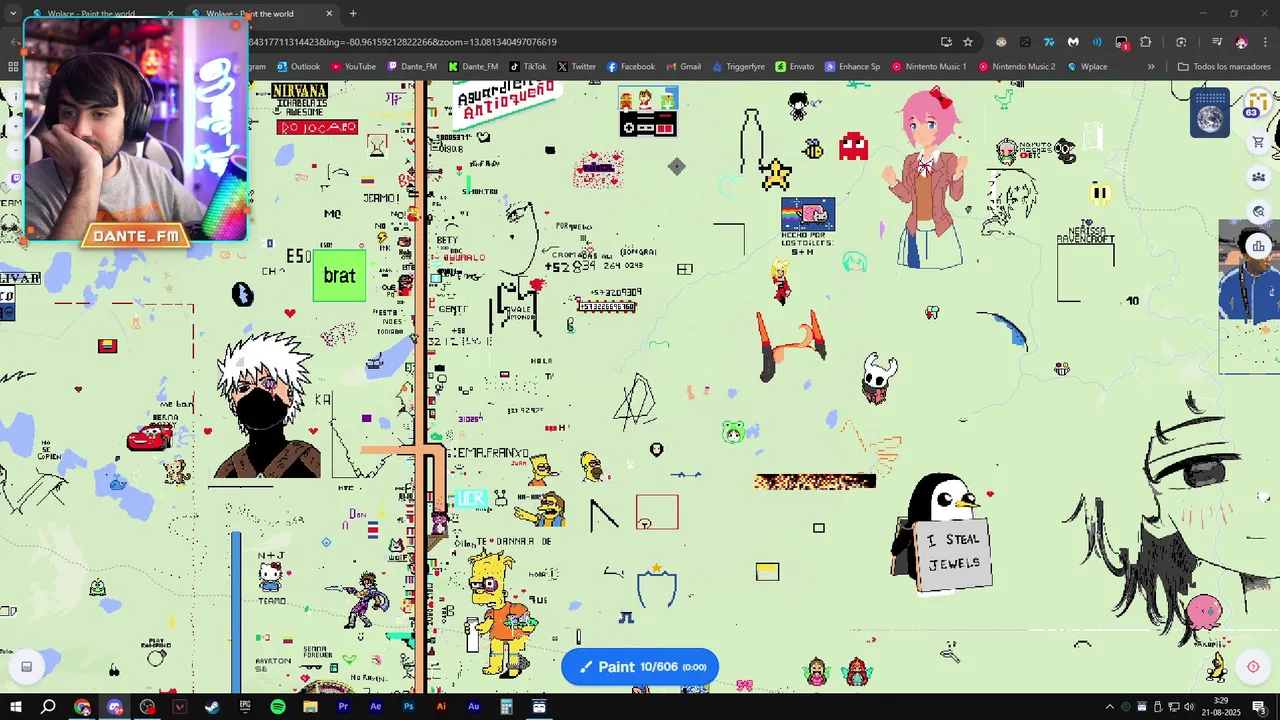Open the Nintendo Music 2 bookmark
Screen dimensions: 1280x720
click(x=1017, y=67)
